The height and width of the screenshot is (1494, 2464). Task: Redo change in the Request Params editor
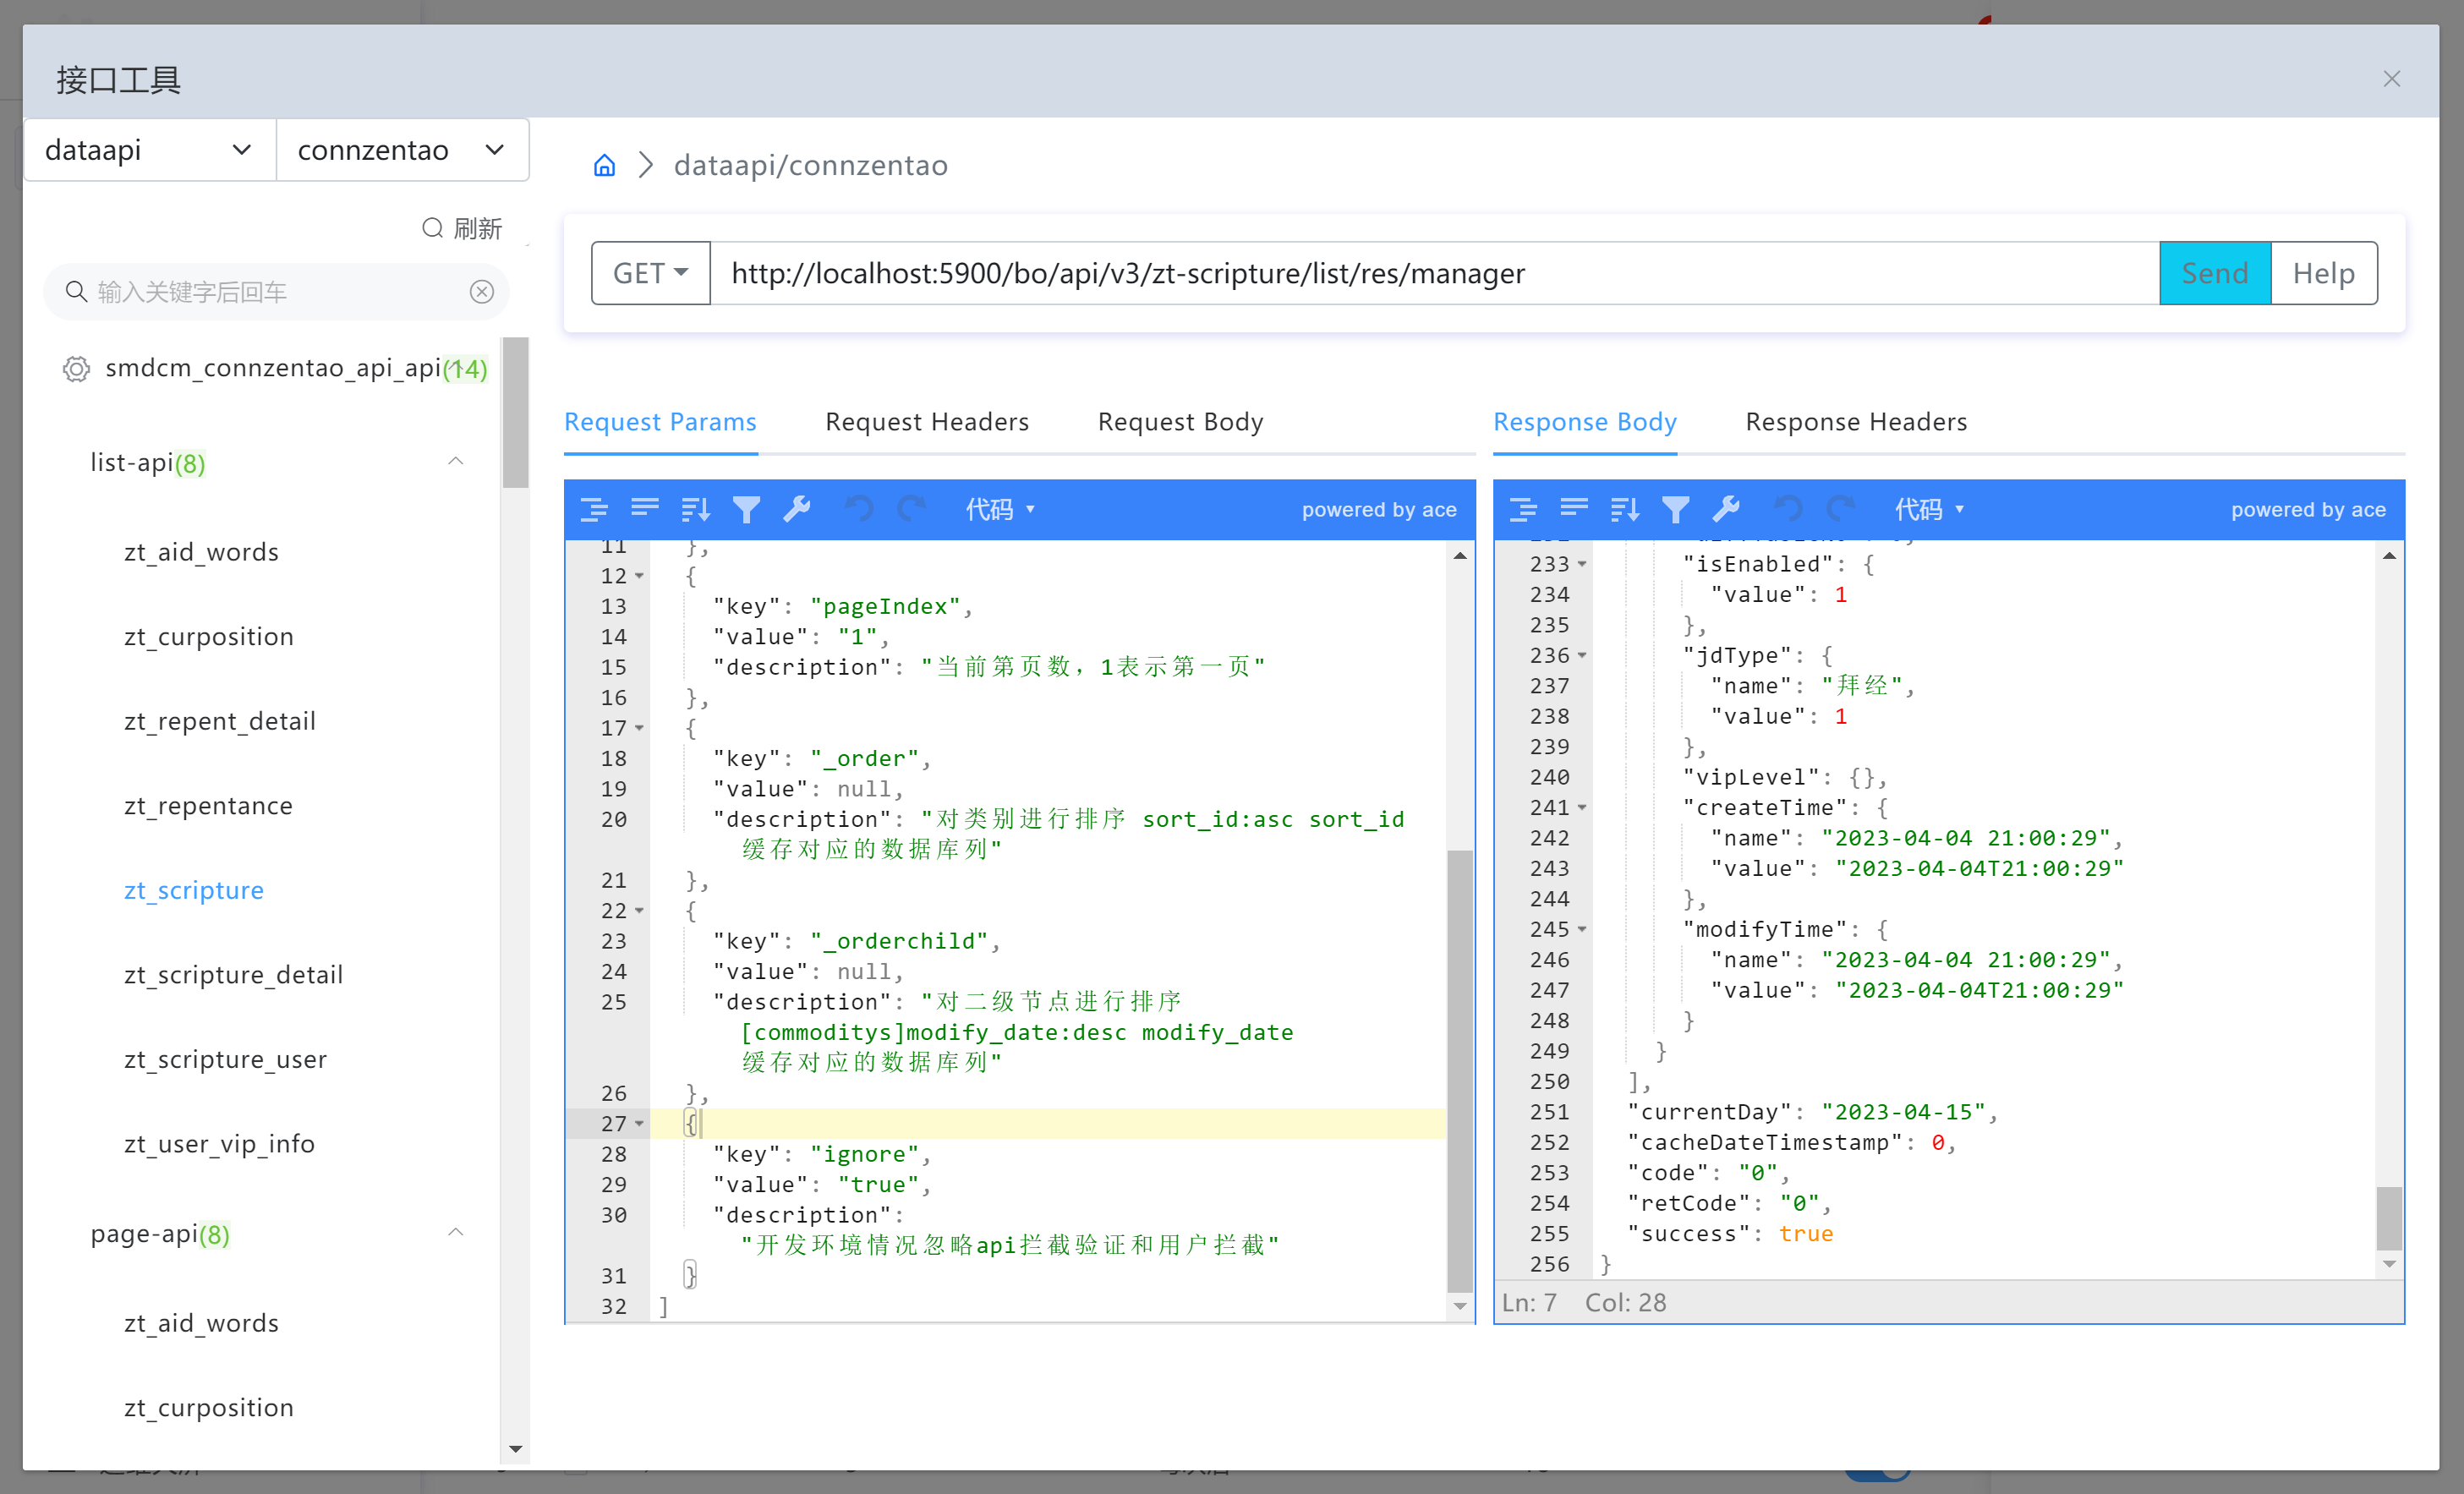[x=910, y=509]
